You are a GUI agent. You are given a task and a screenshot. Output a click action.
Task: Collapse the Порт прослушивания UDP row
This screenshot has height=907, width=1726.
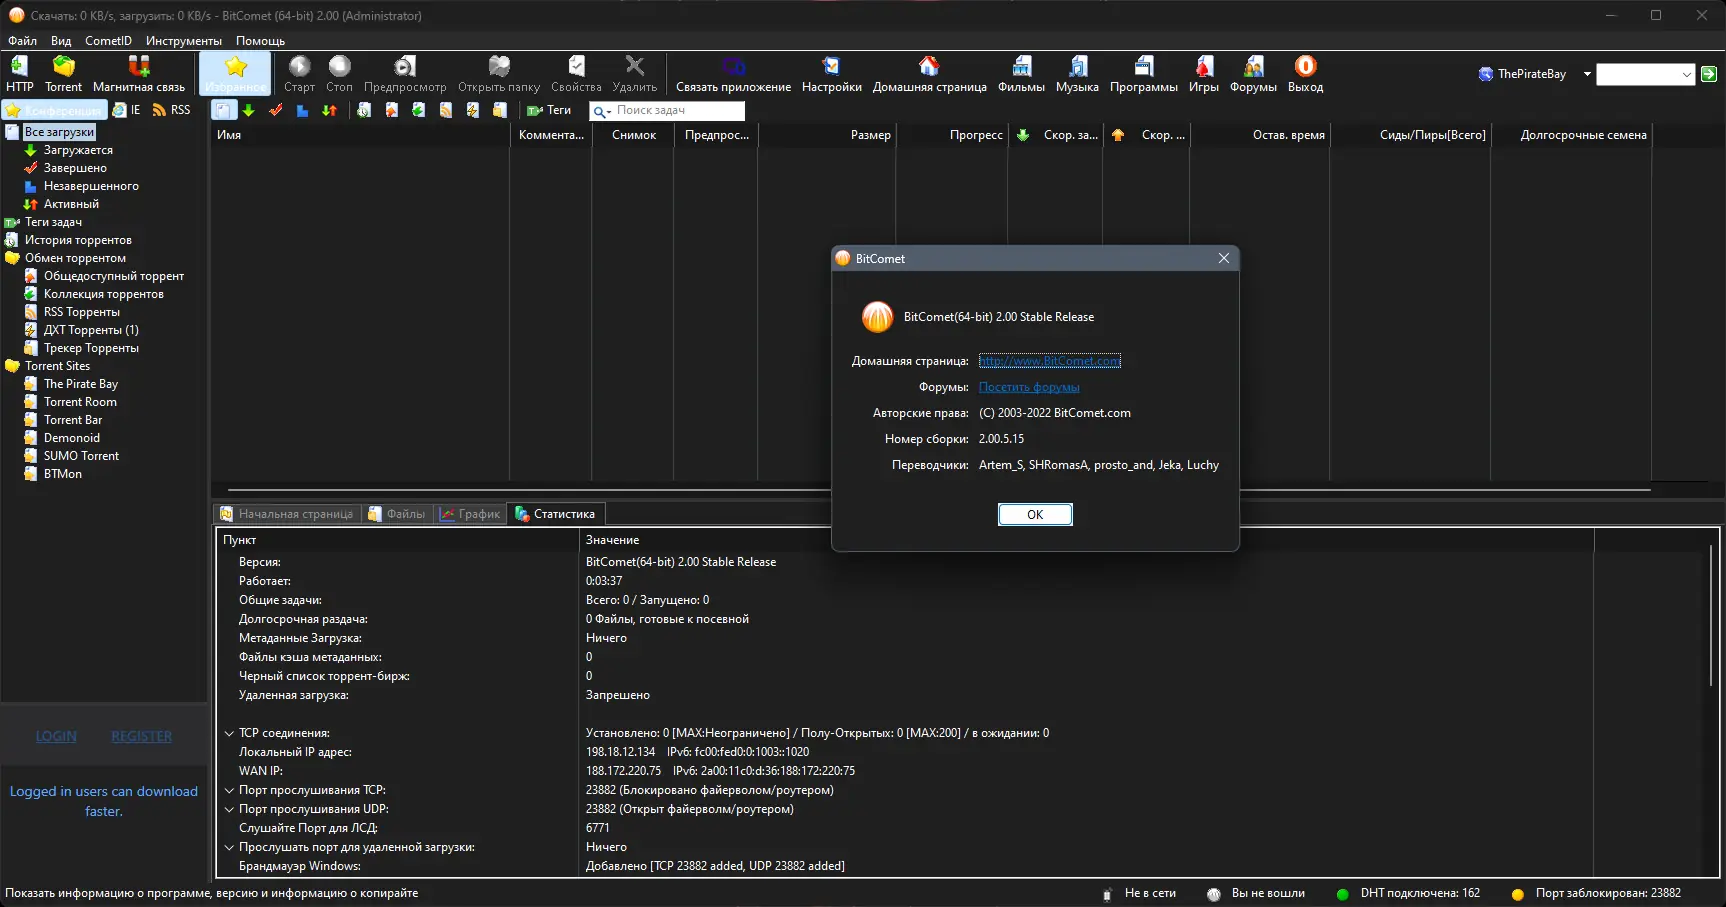coord(229,809)
